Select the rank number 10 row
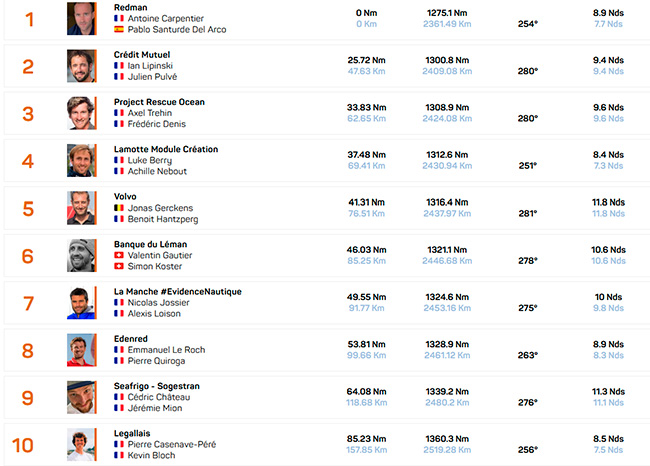 [x=327, y=444]
